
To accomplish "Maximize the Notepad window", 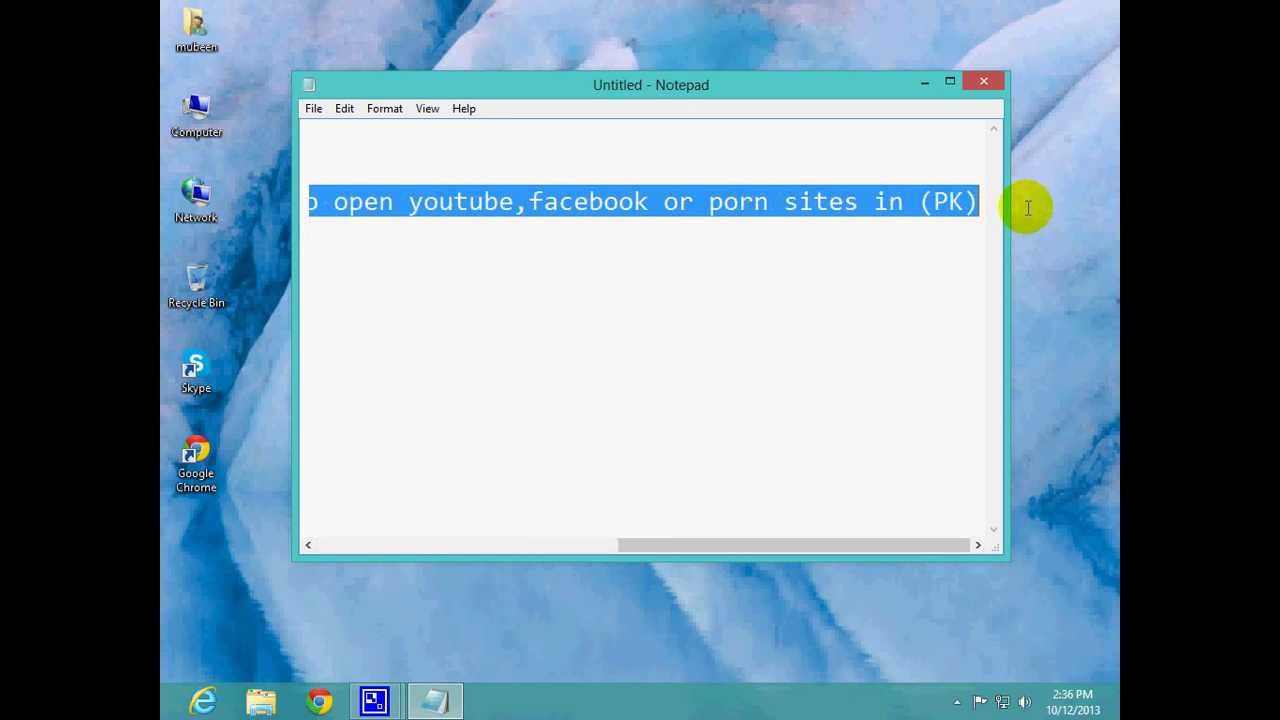I will [950, 83].
